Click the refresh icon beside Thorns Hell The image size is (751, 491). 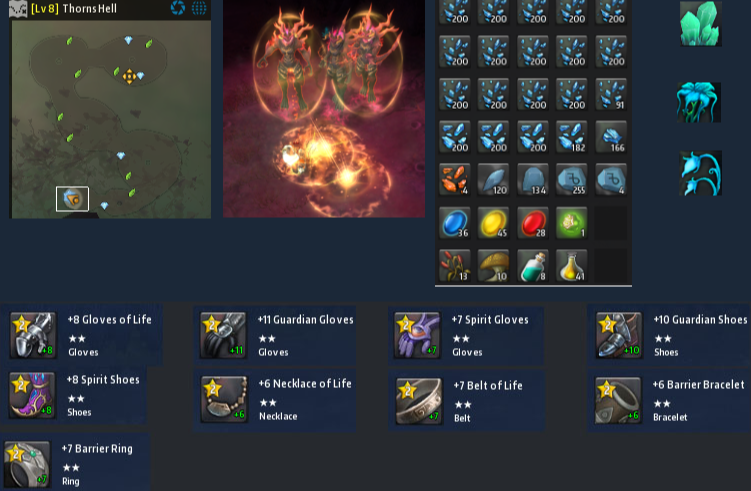point(178,8)
